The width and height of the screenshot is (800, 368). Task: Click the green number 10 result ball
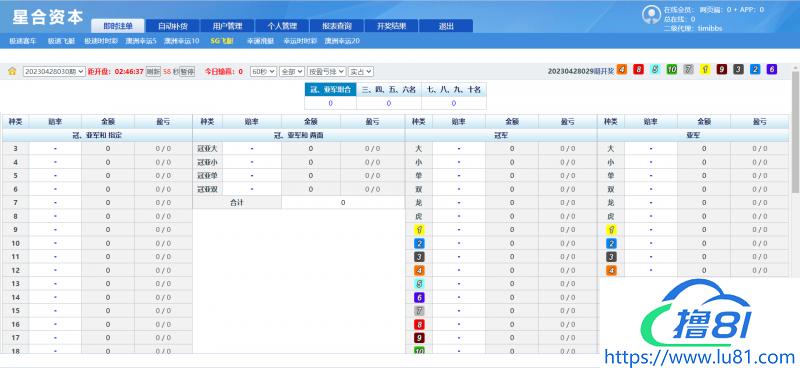(x=671, y=69)
